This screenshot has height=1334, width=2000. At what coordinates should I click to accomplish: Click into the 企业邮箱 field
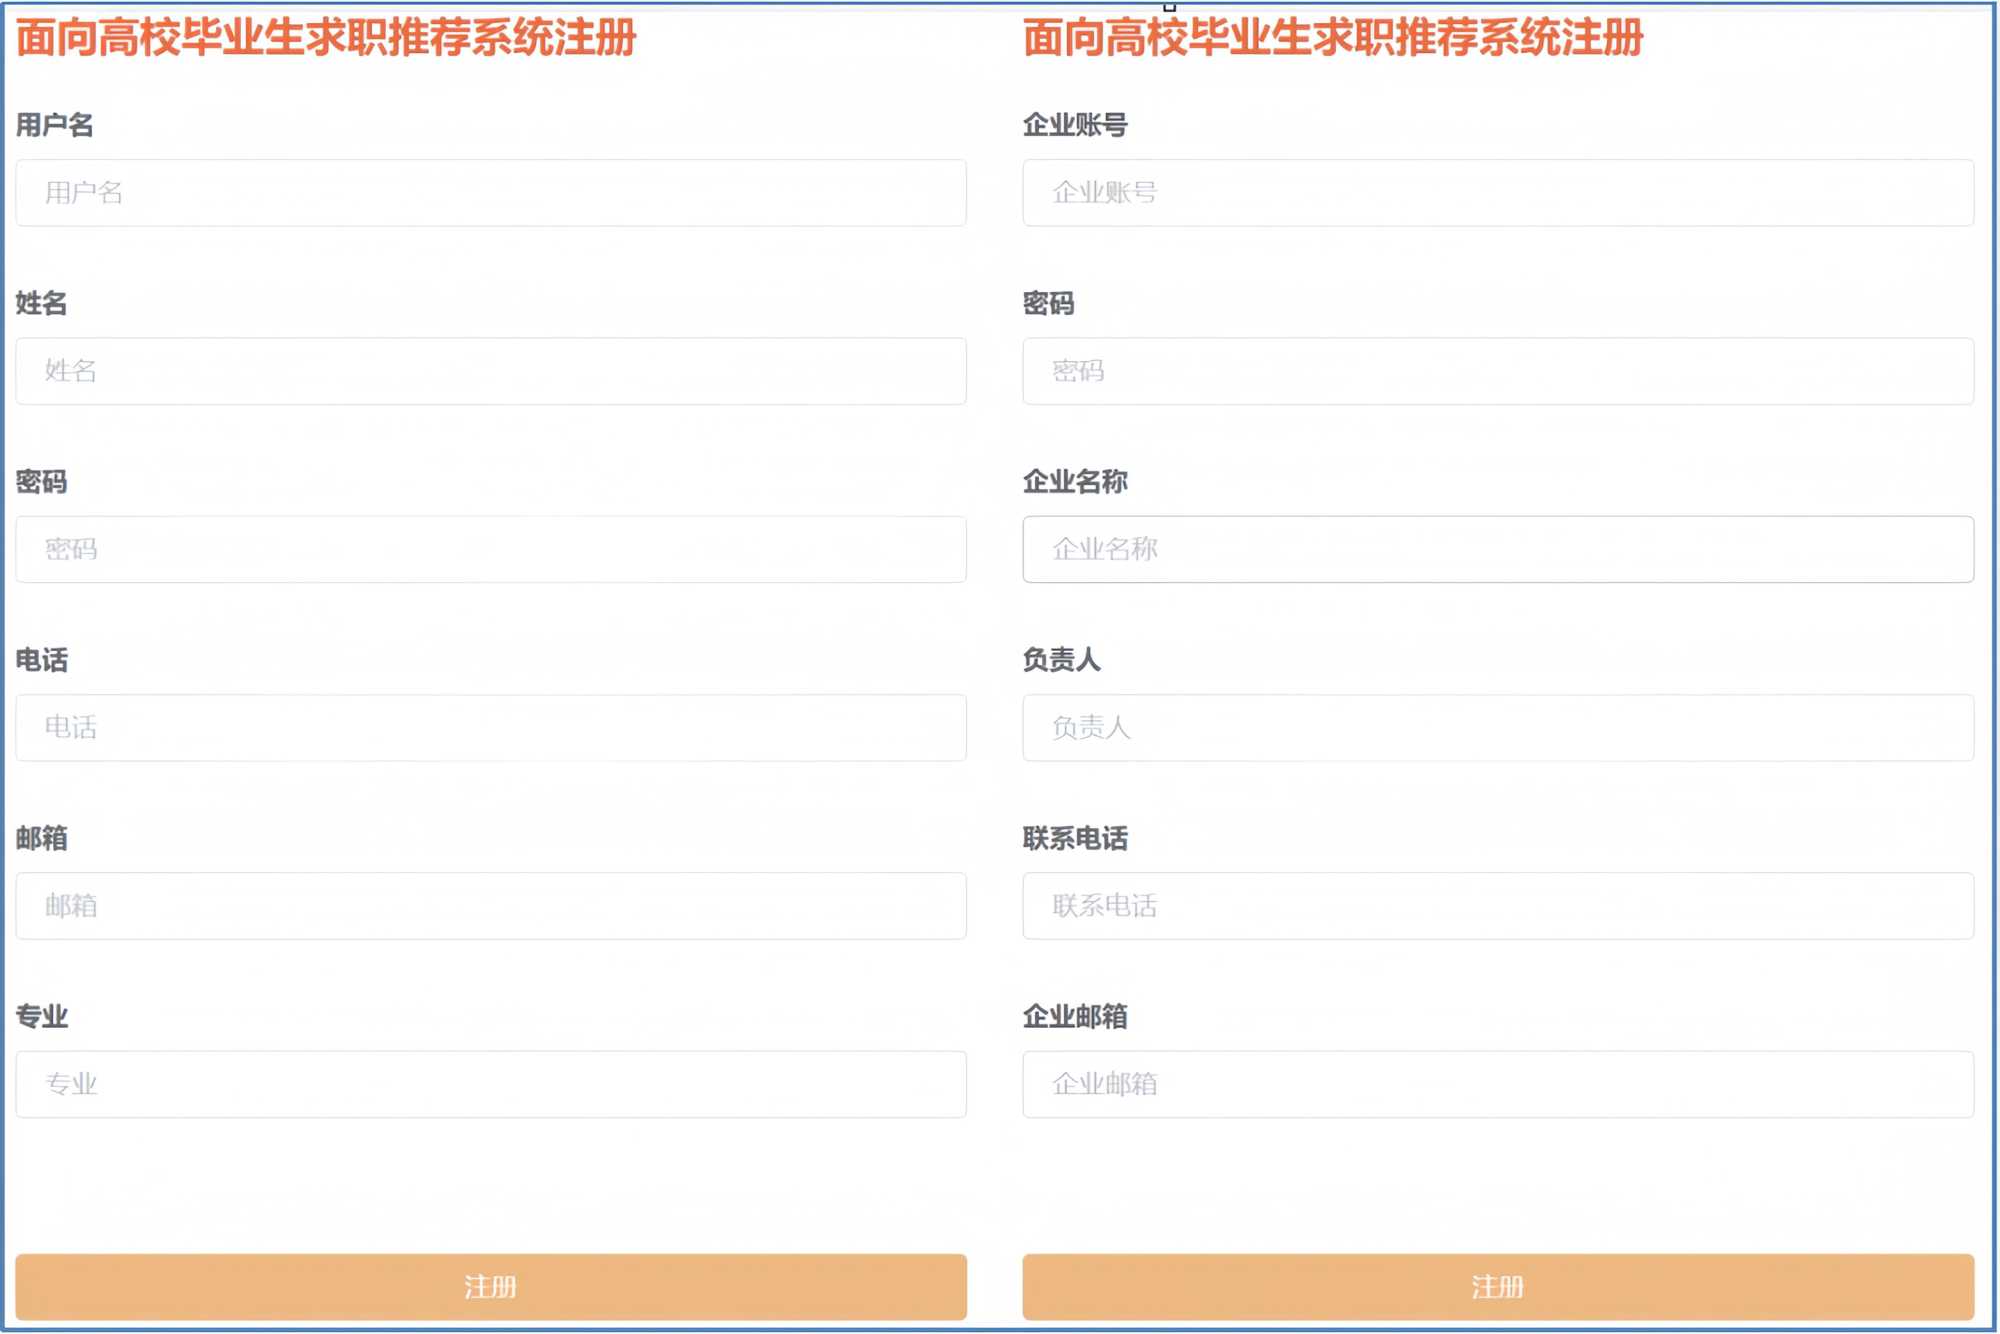(x=1497, y=1084)
